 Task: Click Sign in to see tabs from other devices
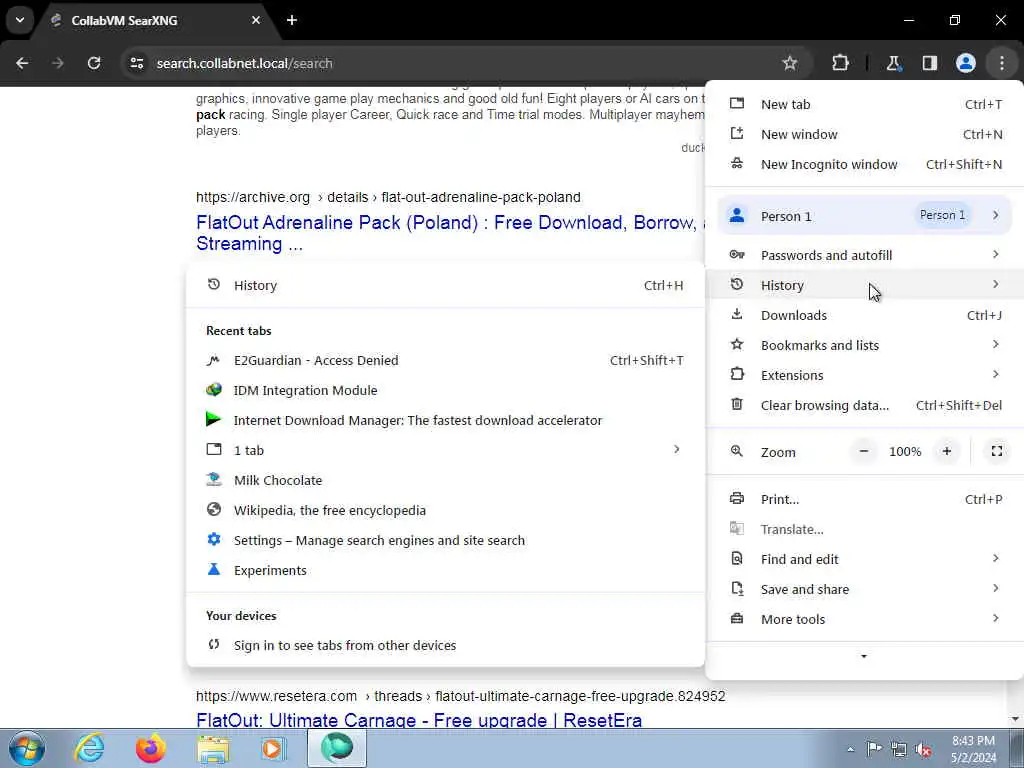coord(445,645)
